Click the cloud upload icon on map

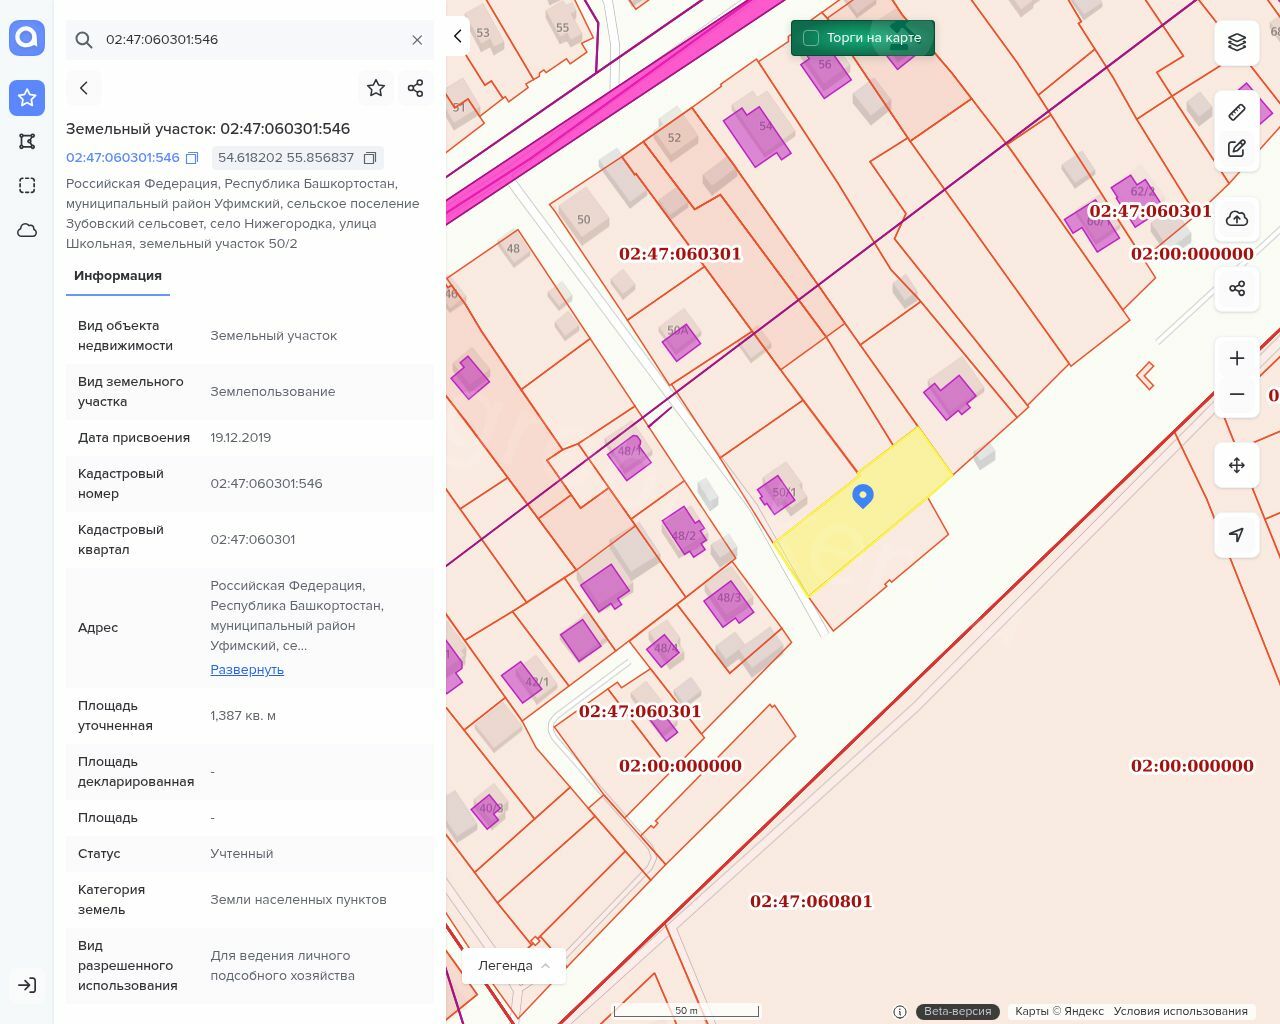click(x=1237, y=219)
